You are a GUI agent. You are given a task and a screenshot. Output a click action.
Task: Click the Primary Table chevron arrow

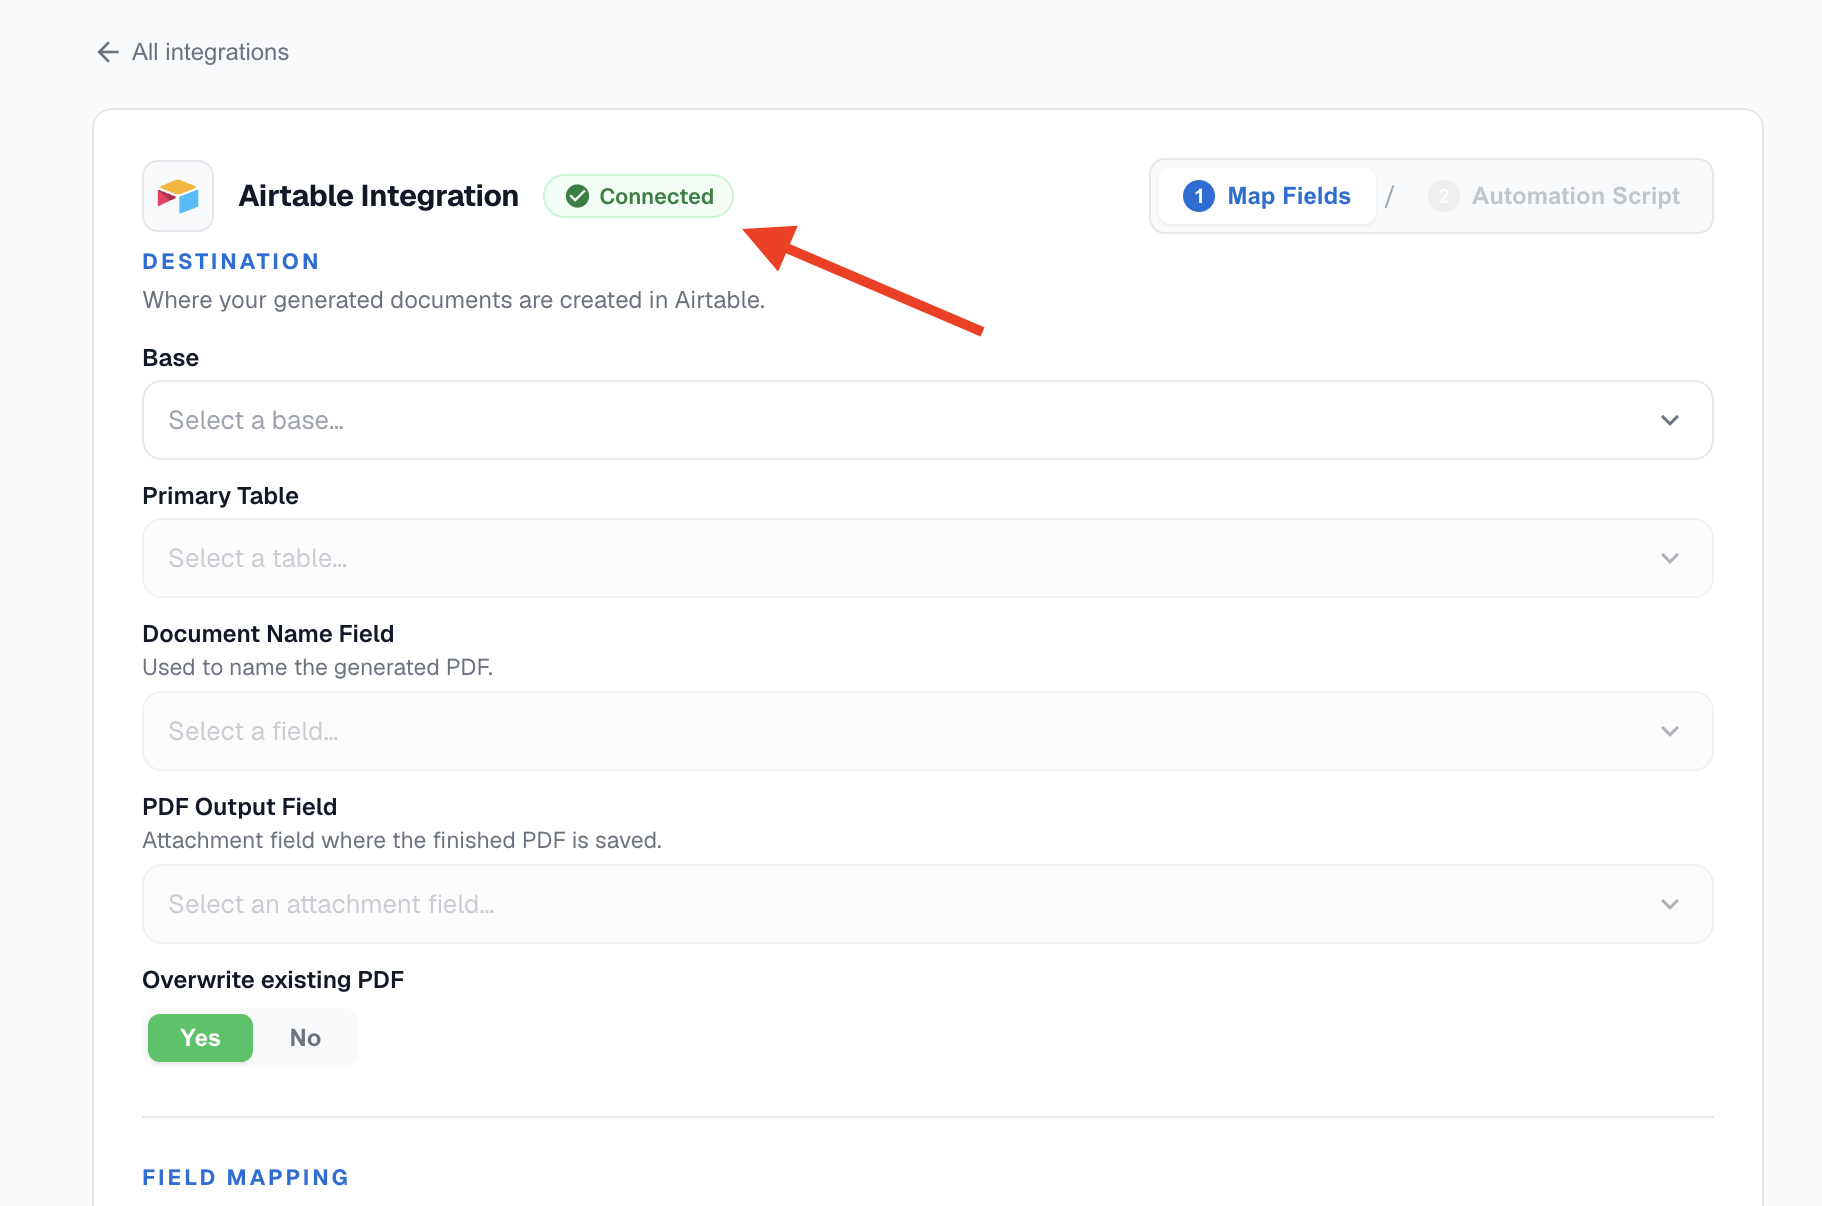pyautogui.click(x=1670, y=558)
